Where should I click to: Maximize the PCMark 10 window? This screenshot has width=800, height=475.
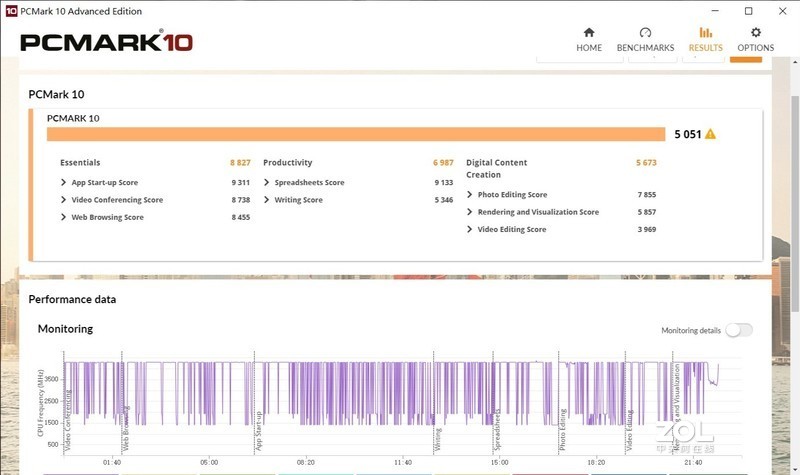(748, 11)
